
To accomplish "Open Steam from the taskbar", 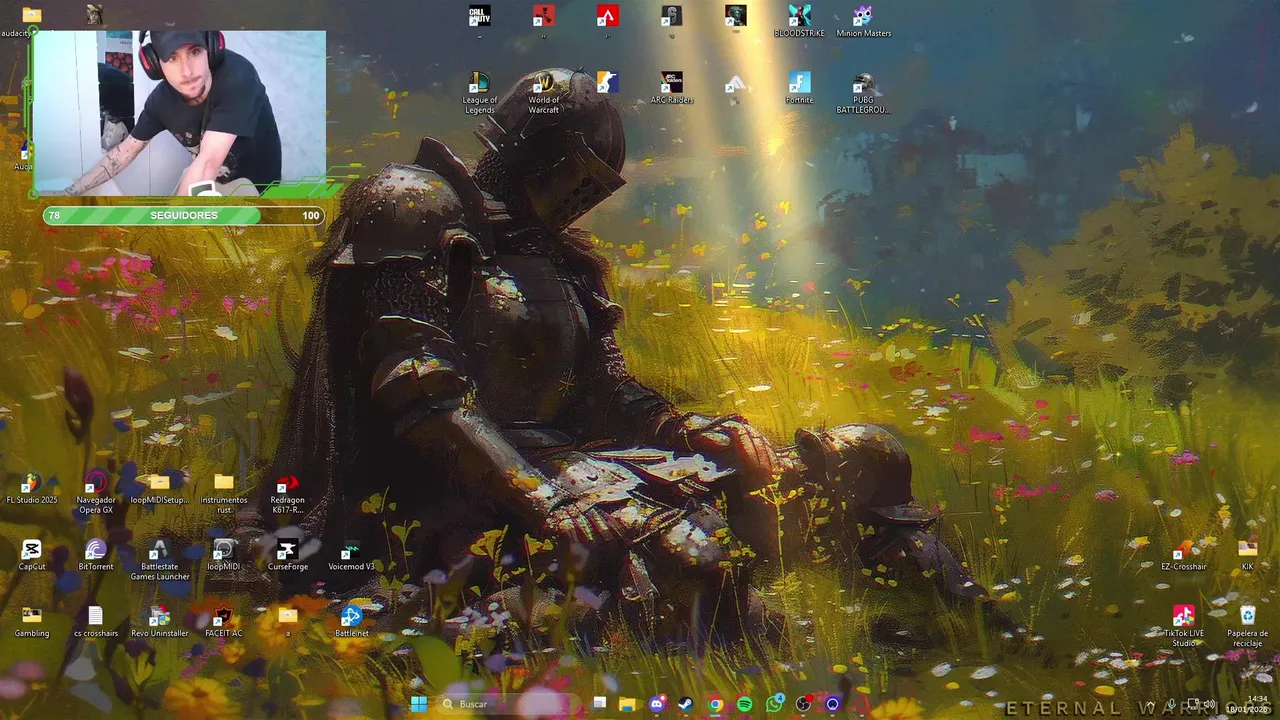I will pyautogui.click(x=685, y=704).
